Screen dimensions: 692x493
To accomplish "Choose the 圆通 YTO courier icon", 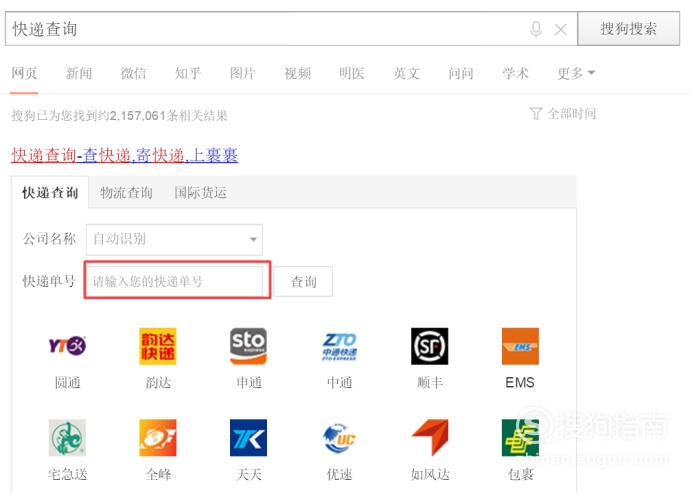I will click(x=67, y=346).
